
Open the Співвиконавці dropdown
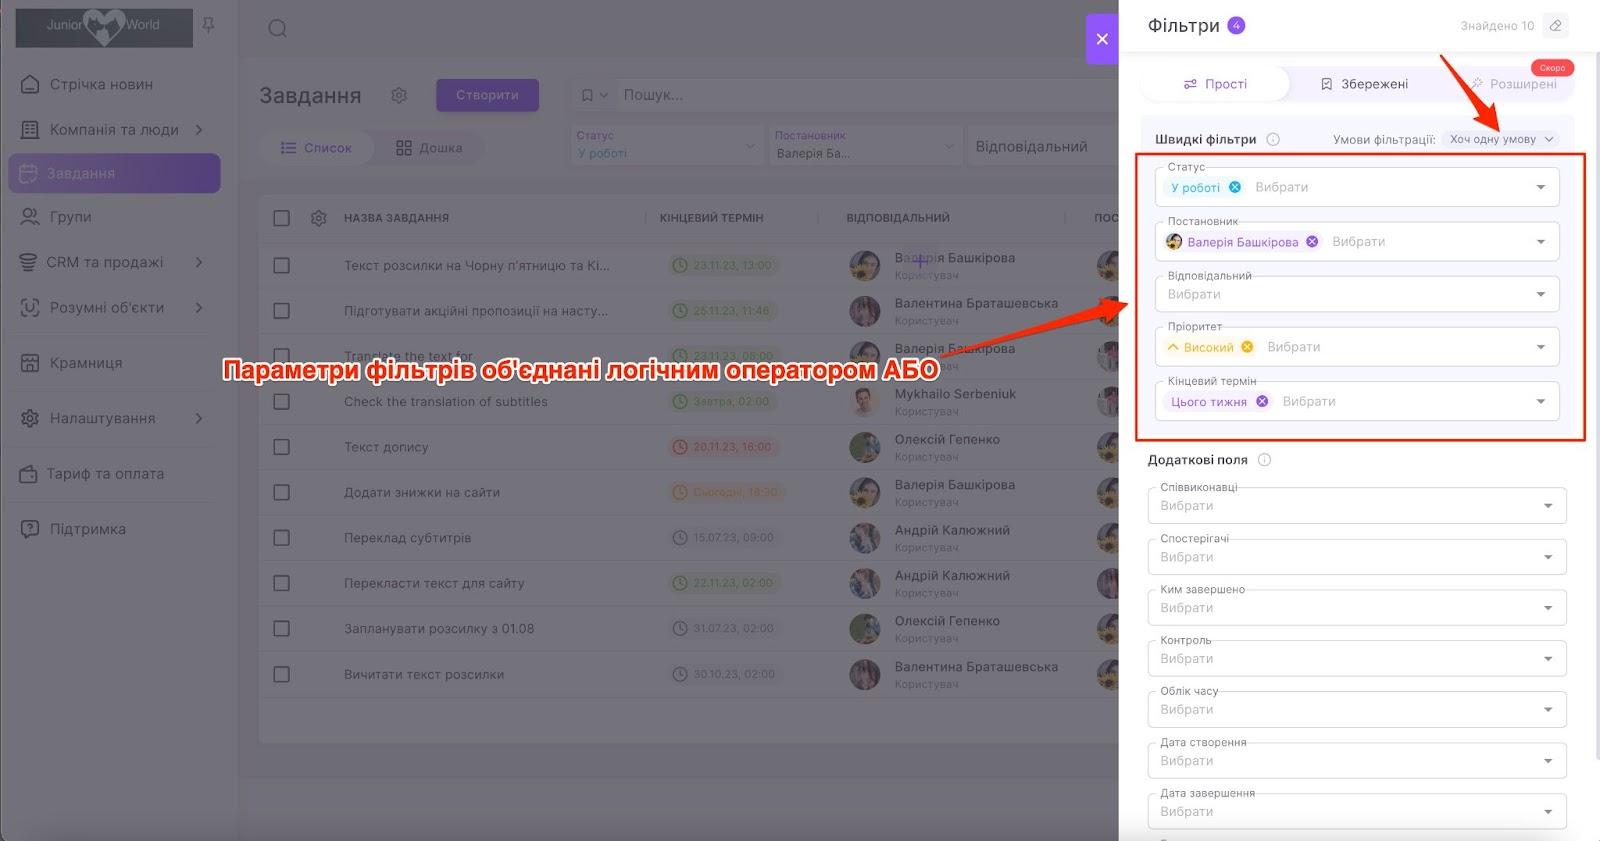(x=1357, y=505)
